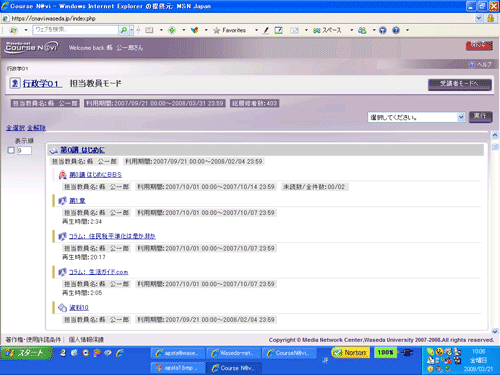The width and height of the screenshot is (500, 375).
Task: Click the folder icon beside 第0講 はじめに
Action: (54, 151)
